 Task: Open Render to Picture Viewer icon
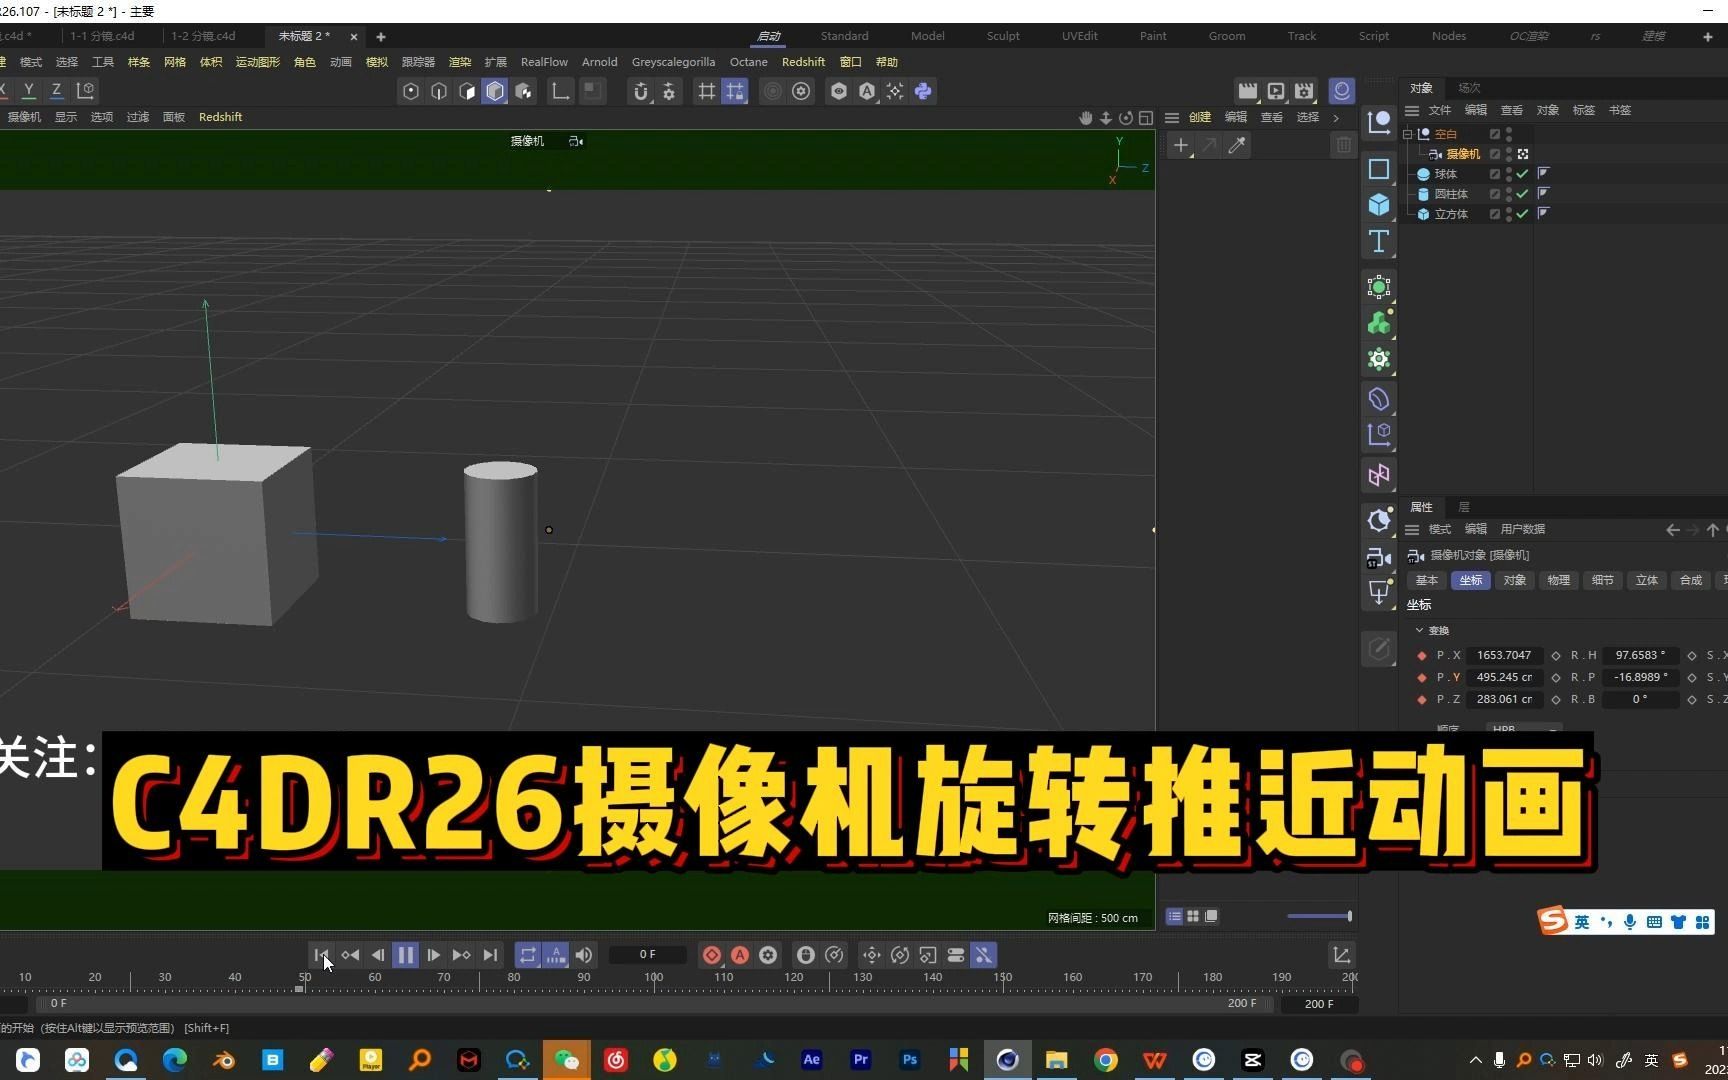1275,91
